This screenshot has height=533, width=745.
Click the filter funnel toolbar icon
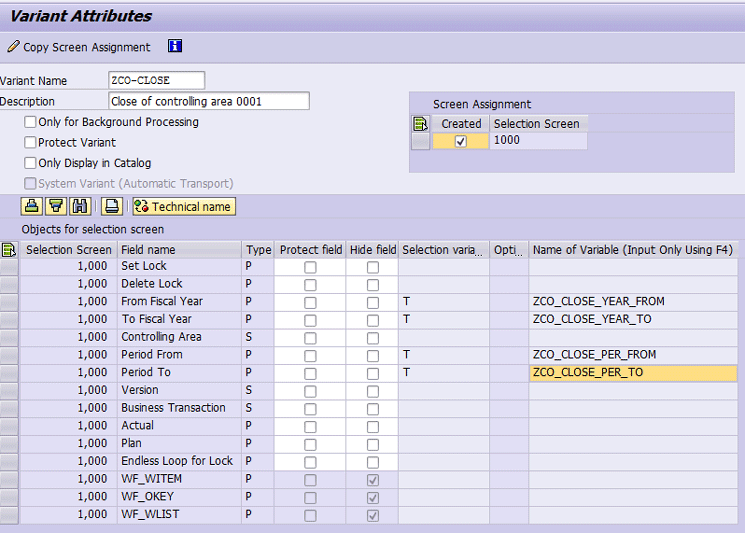tap(56, 206)
